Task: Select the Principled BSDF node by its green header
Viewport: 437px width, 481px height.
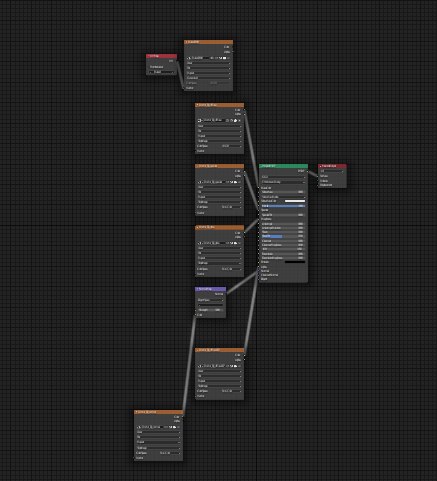Action: tap(283, 166)
